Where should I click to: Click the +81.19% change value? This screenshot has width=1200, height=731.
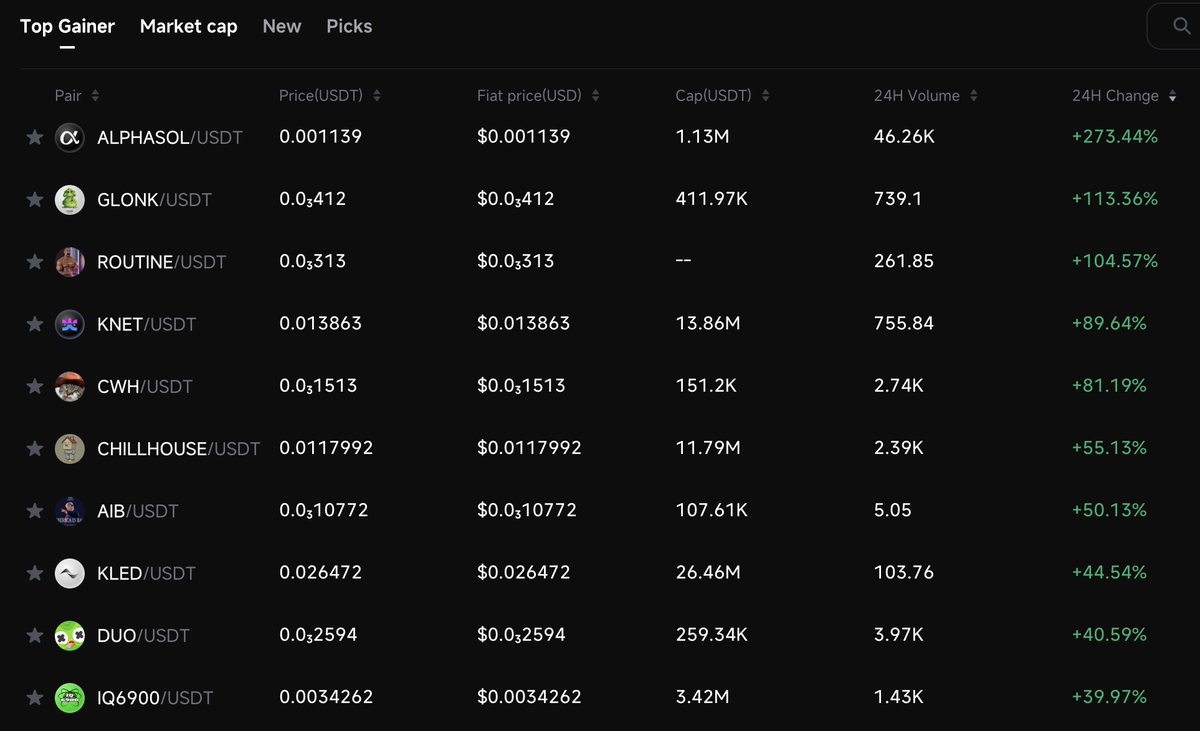pyautogui.click(x=1109, y=385)
